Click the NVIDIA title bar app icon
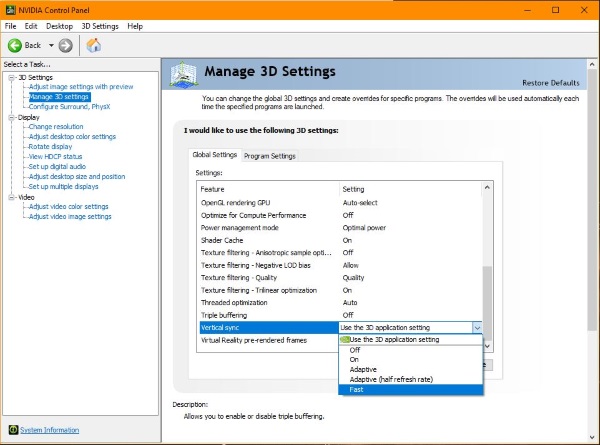Screen dimensions: 600x445 10,10
